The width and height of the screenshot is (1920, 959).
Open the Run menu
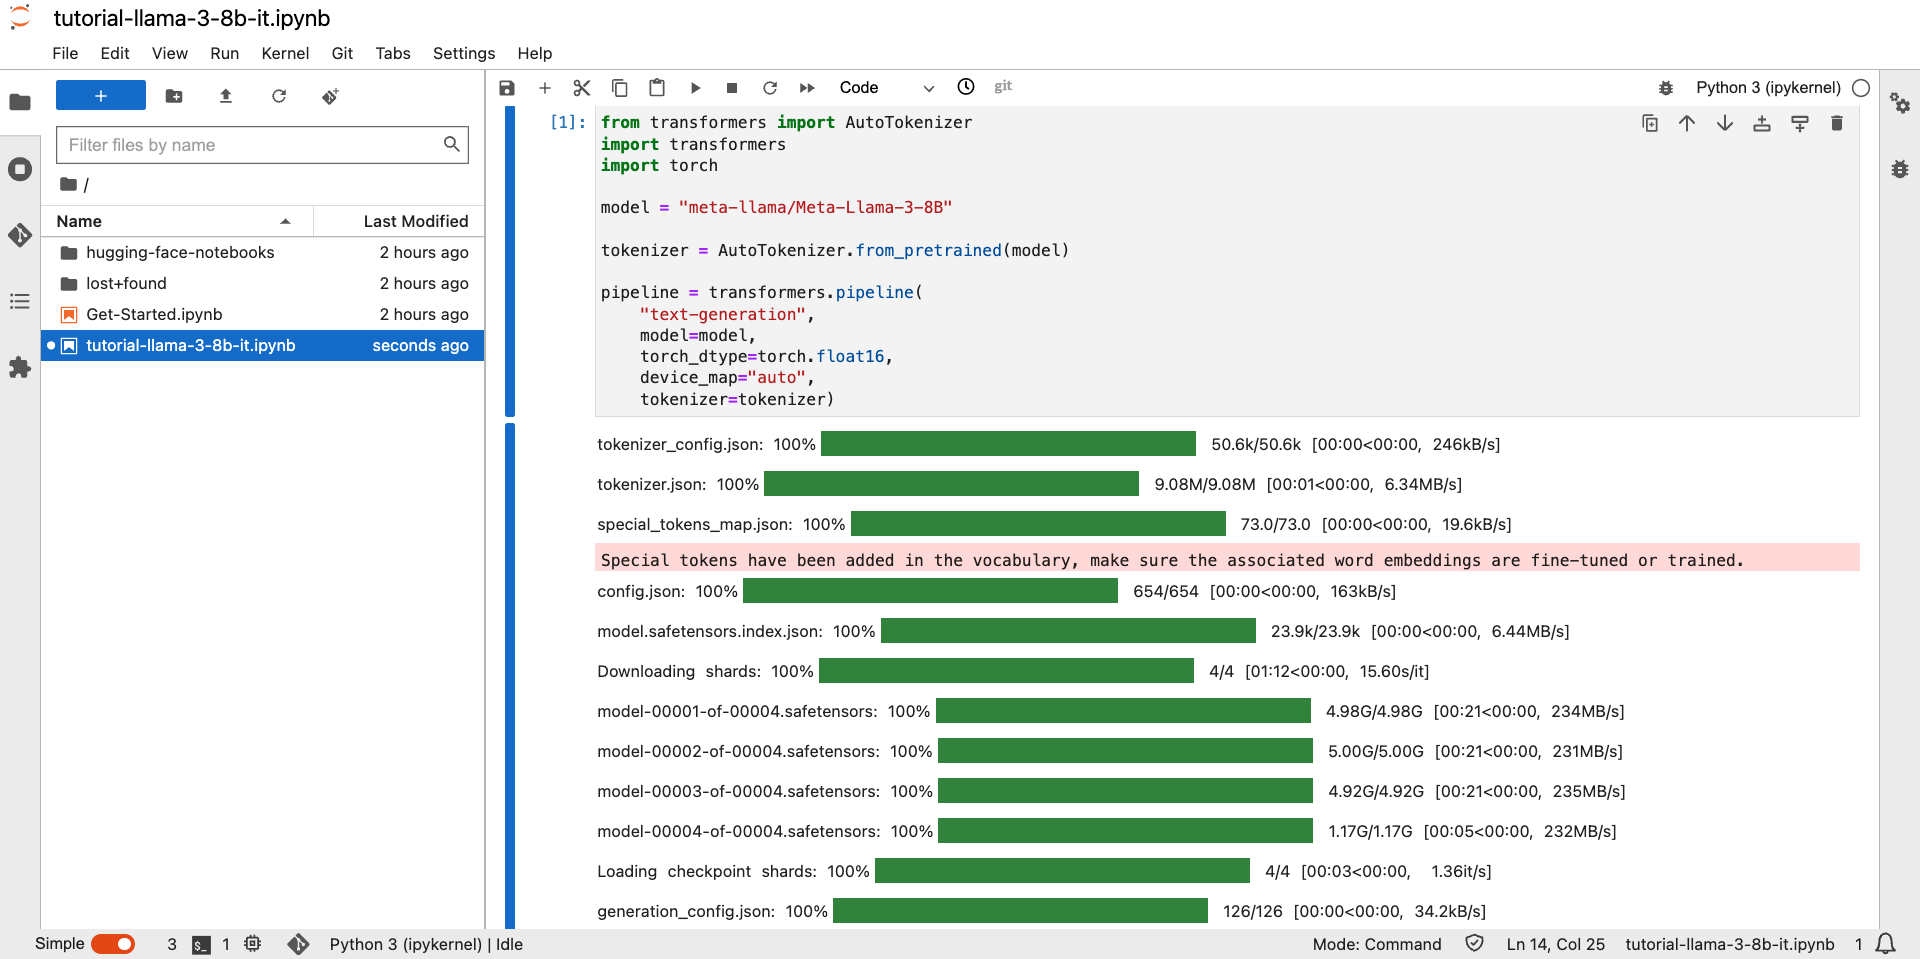(x=224, y=53)
